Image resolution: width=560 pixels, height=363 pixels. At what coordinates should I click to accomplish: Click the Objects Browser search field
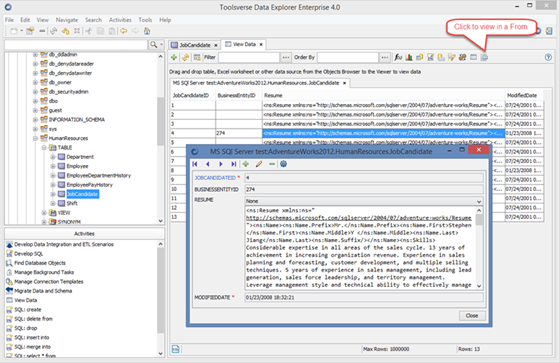pyautogui.click(x=76, y=45)
